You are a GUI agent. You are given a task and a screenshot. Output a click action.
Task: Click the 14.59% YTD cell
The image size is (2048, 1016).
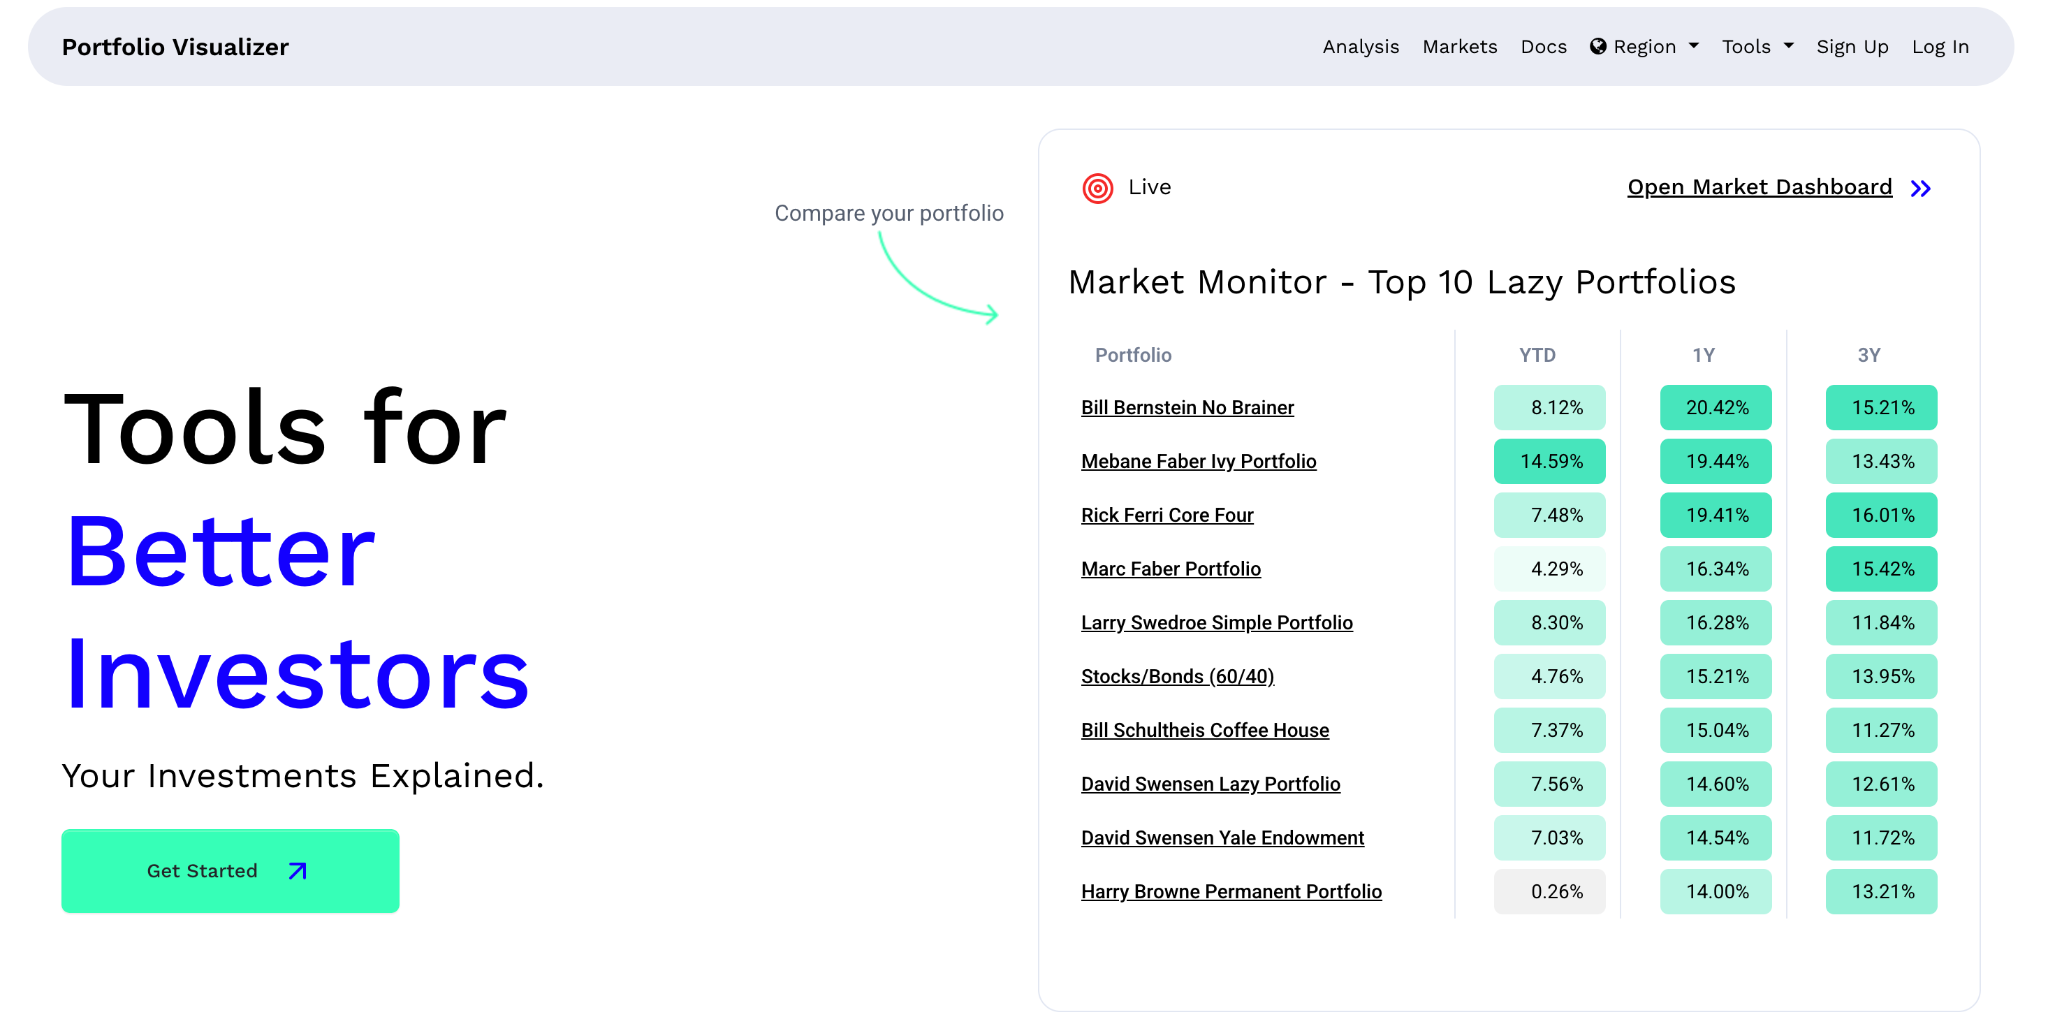coord(1549,461)
